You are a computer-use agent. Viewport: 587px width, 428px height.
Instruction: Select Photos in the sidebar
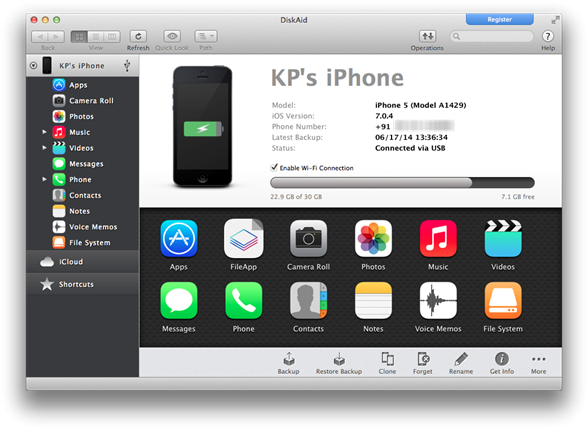click(82, 116)
